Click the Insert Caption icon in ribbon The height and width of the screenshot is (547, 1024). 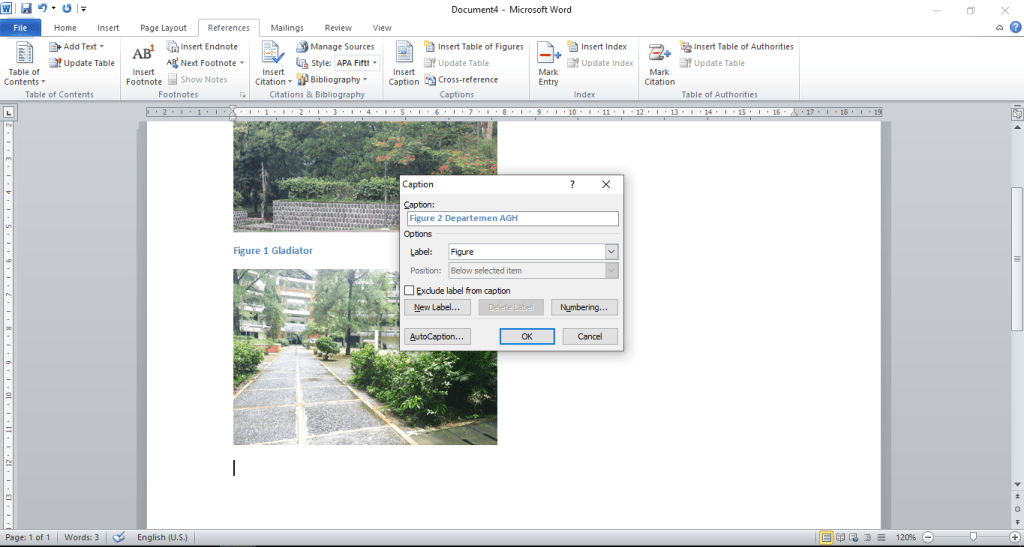click(x=404, y=54)
